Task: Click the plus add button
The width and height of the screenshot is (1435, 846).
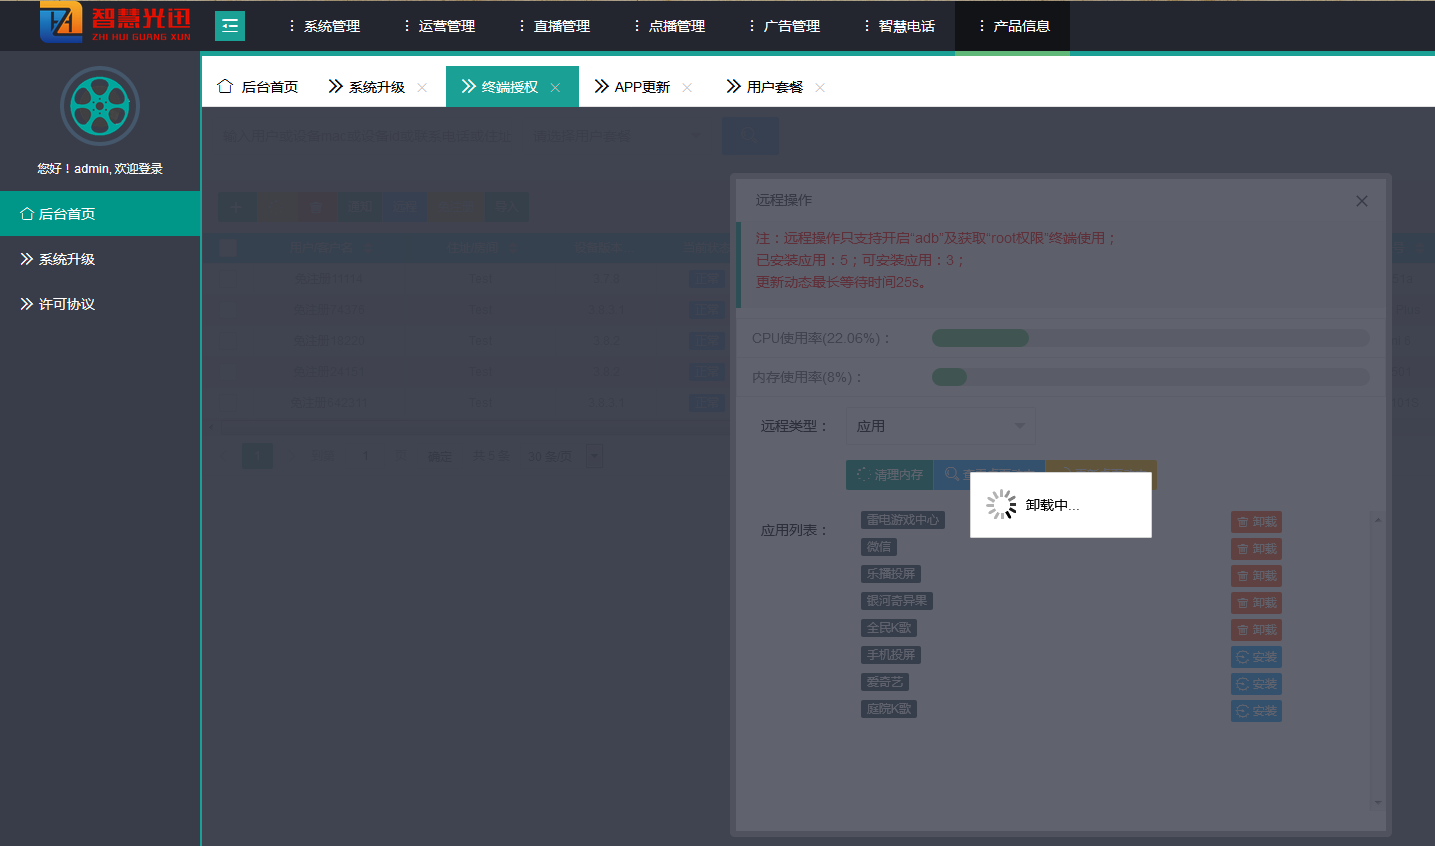Action: click(x=236, y=207)
